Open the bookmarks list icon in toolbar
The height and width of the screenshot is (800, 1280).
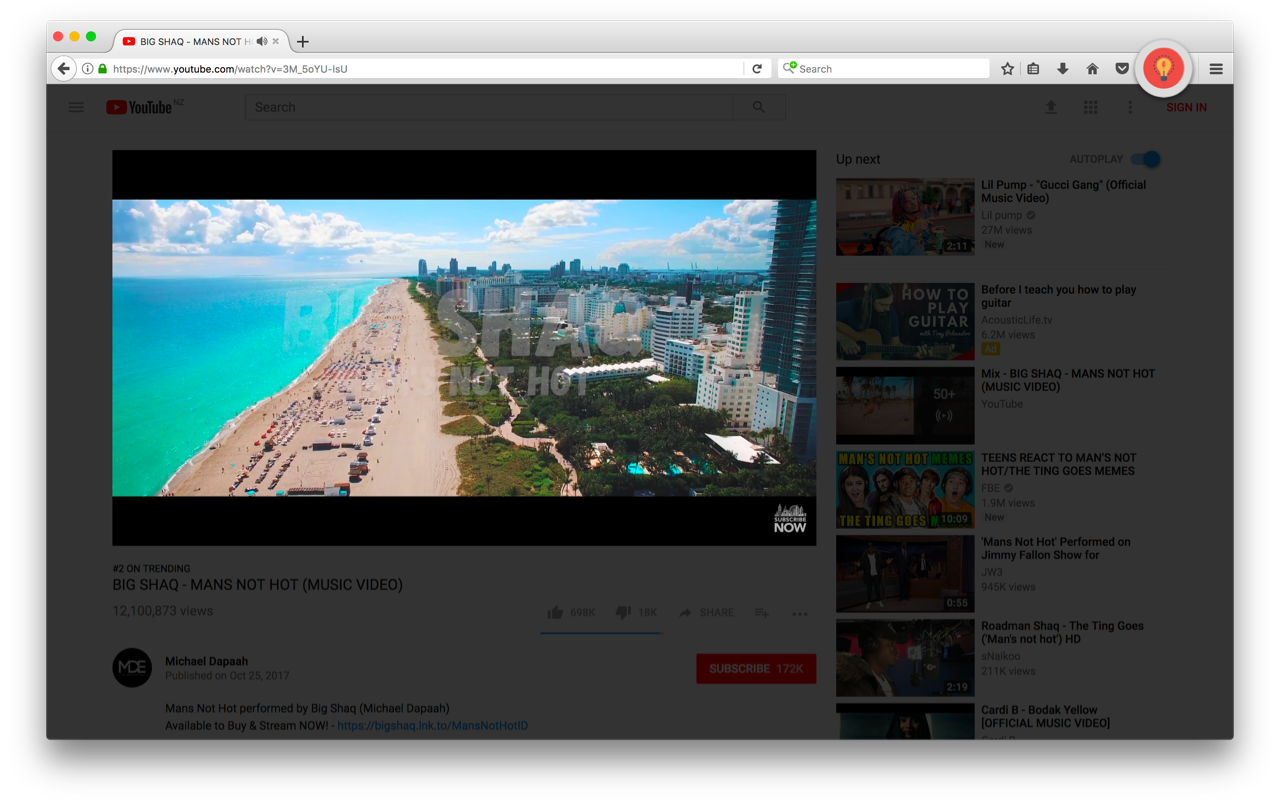pyautogui.click(x=1034, y=69)
